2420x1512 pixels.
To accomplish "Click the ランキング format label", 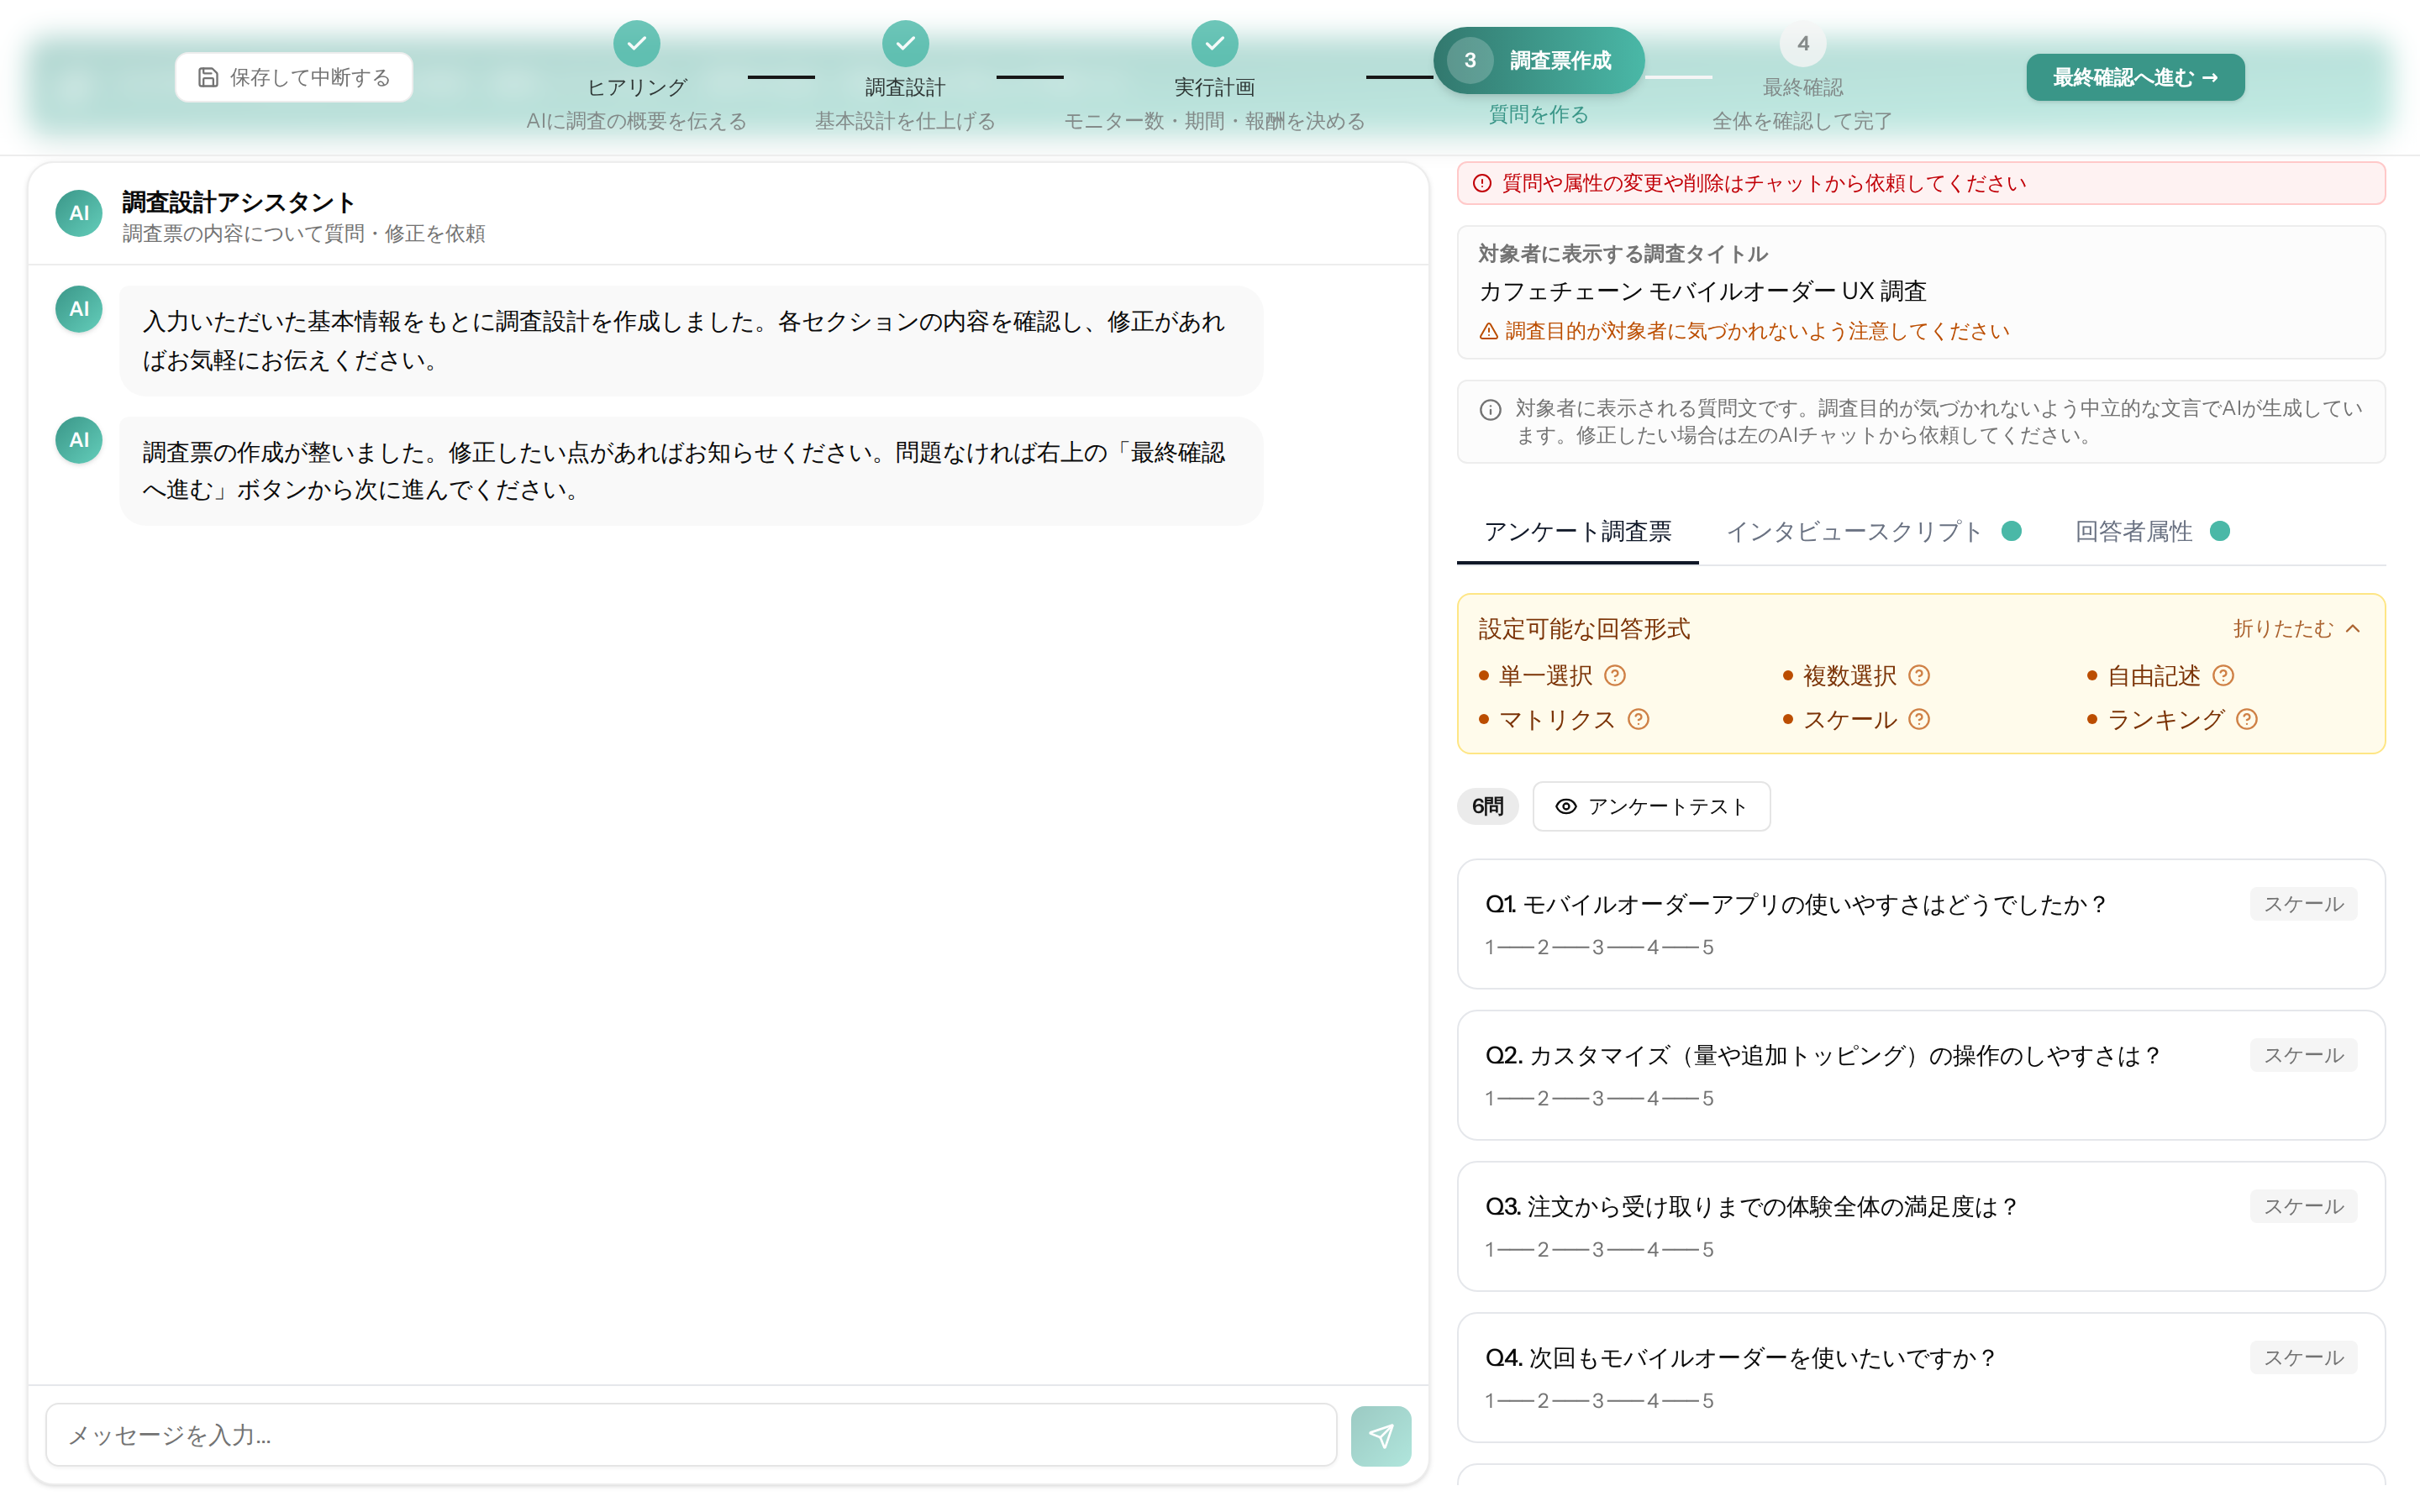I will (x=2165, y=719).
